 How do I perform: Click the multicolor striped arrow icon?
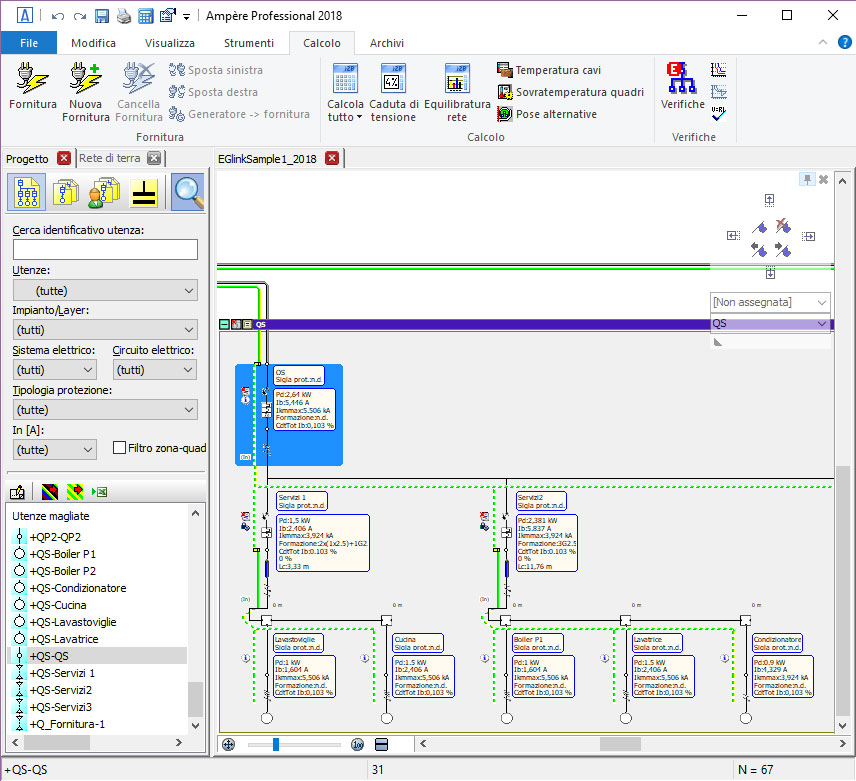pyautogui.click(x=50, y=492)
